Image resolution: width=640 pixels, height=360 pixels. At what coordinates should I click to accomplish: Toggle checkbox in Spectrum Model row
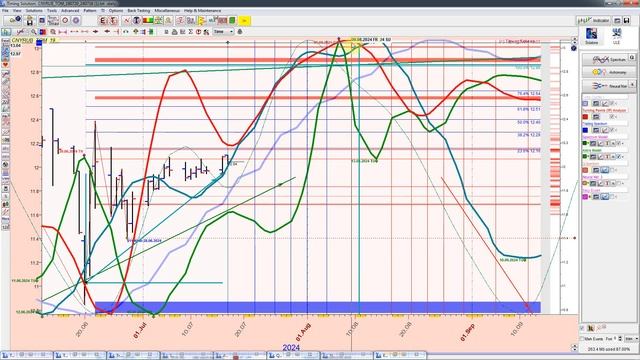click(619, 143)
